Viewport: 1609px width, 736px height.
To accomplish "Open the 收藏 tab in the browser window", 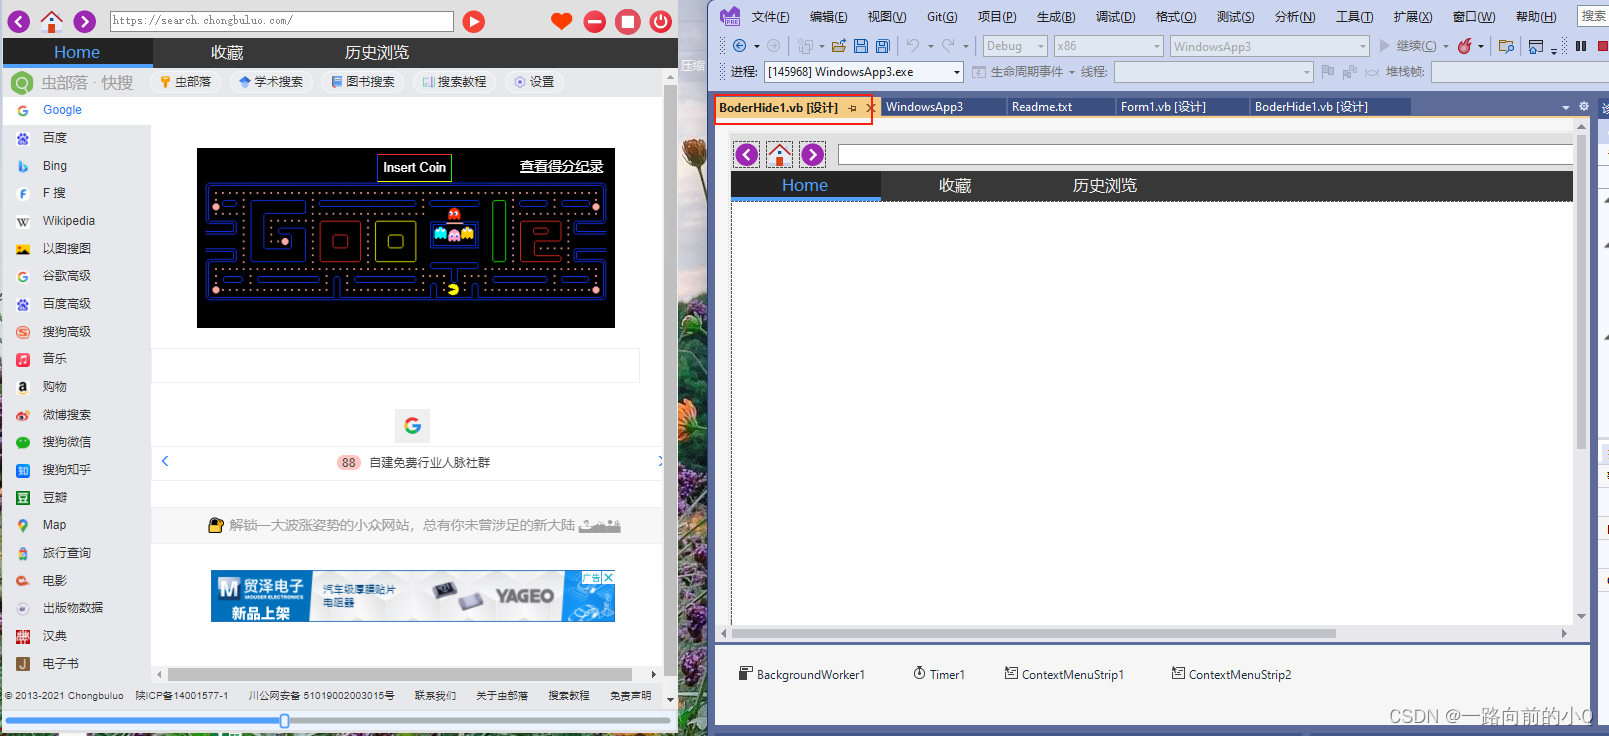I will click(x=227, y=52).
